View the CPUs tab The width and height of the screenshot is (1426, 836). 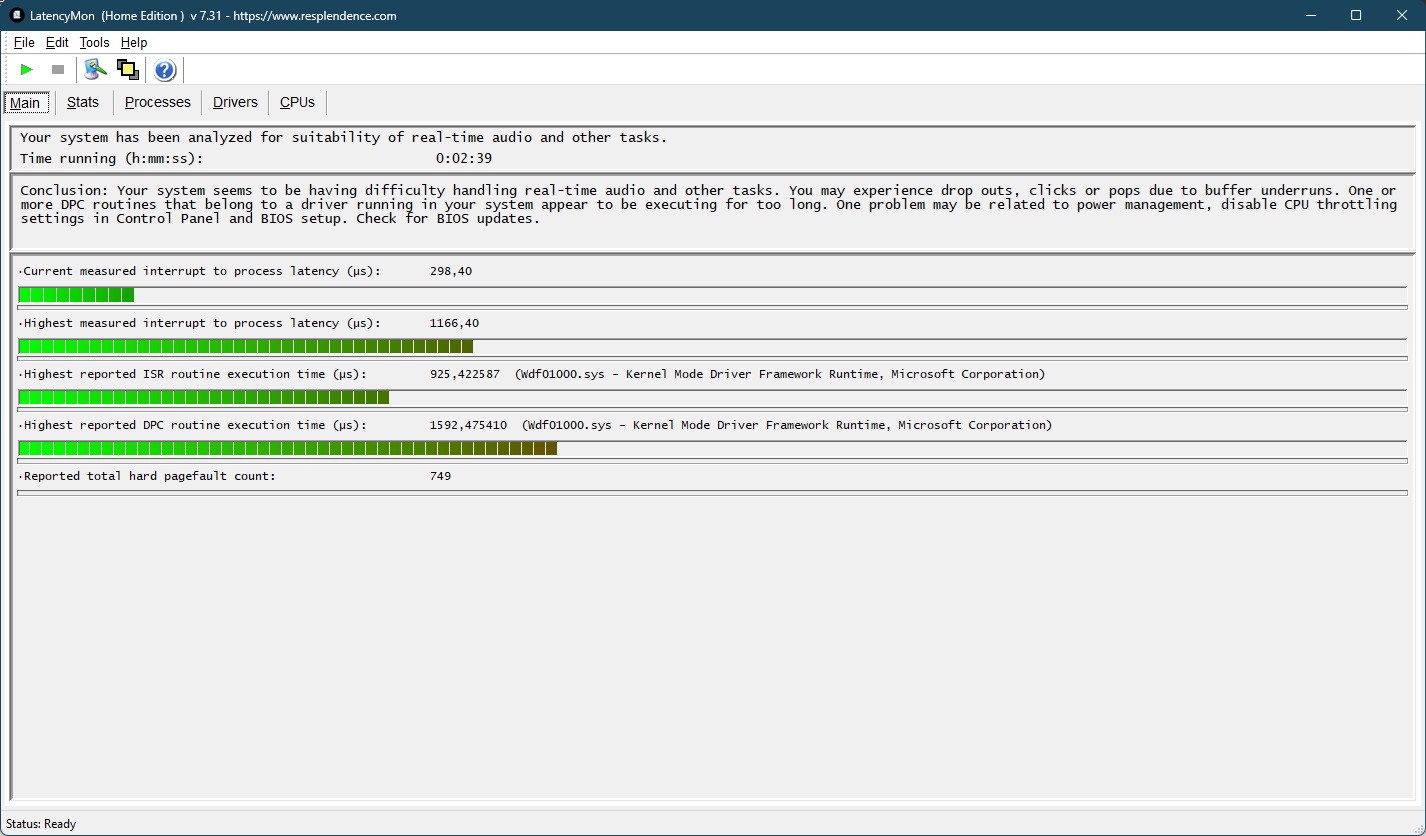click(x=297, y=102)
